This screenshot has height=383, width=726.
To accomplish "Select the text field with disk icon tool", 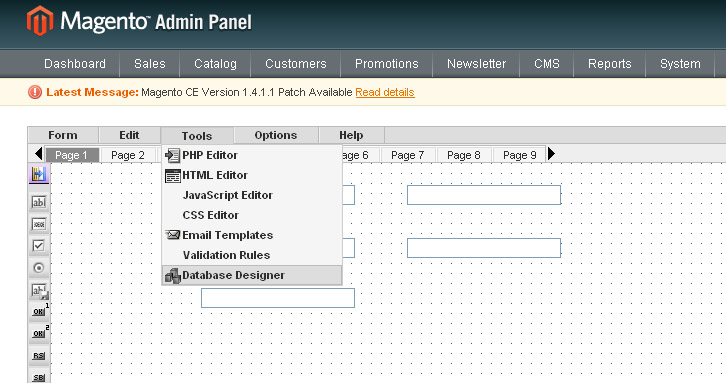I will point(39,290).
